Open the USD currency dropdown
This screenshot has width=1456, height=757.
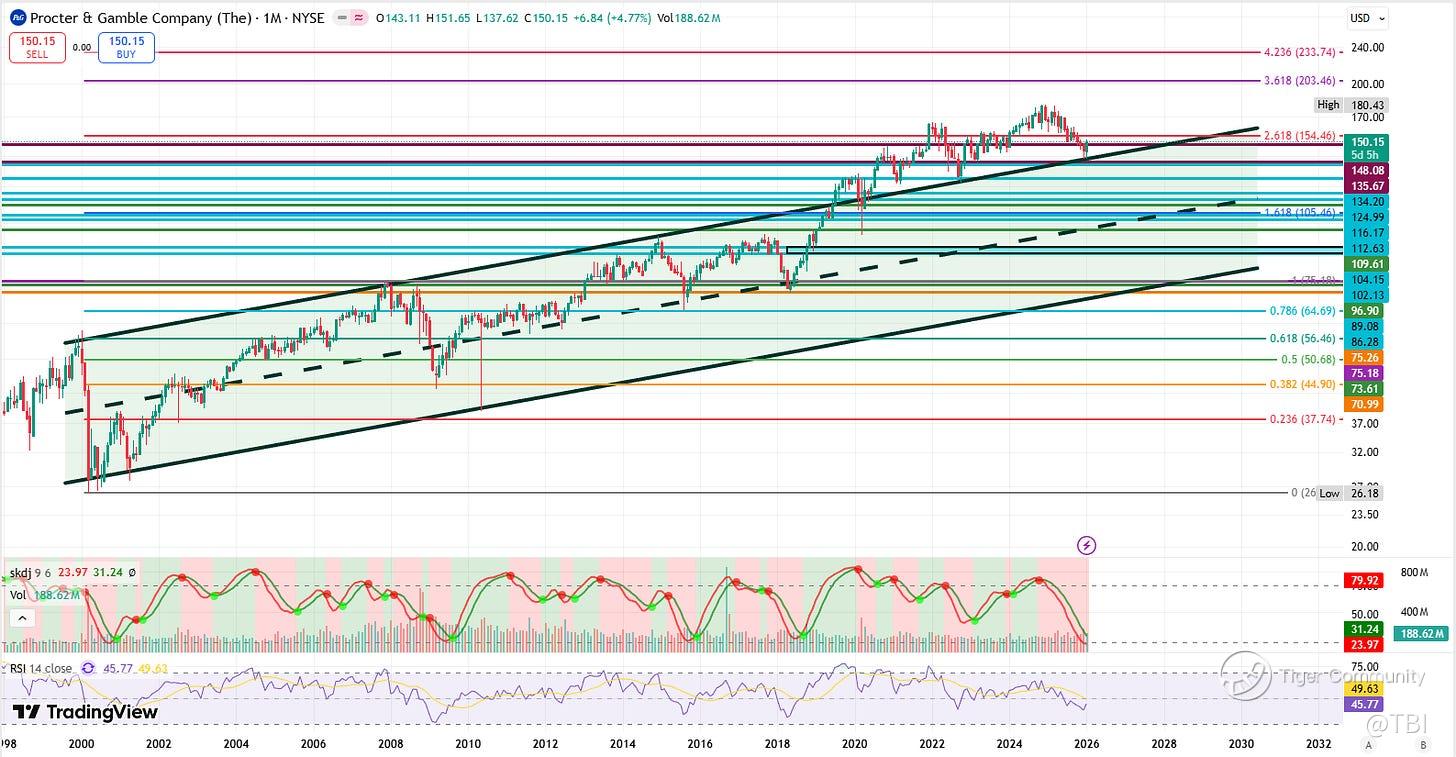click(x=1369, y=18)
